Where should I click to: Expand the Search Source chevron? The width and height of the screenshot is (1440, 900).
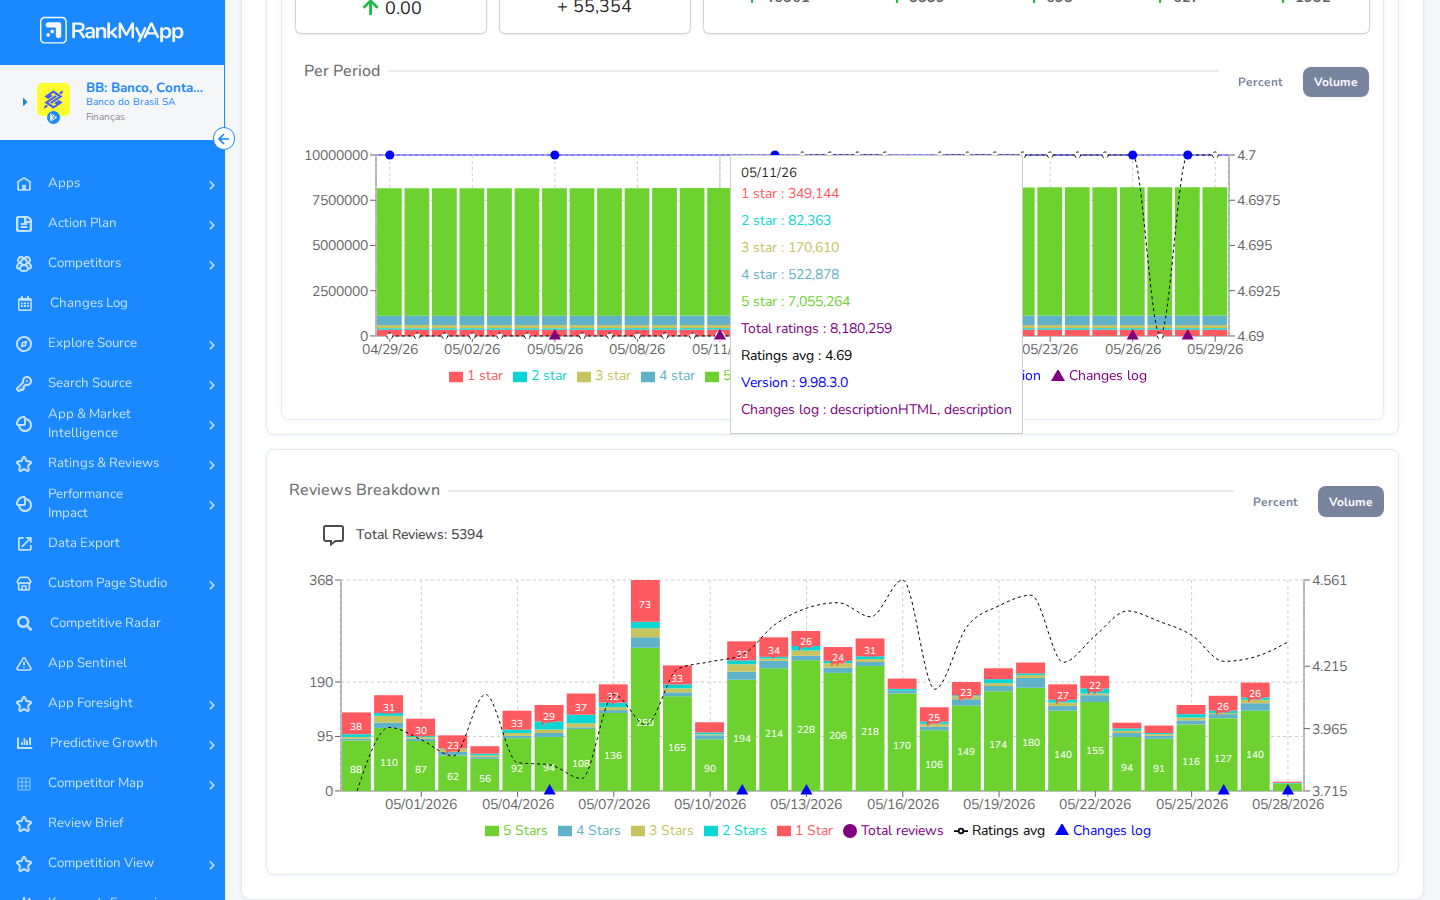pyautogui.click(x=212, y=385)
